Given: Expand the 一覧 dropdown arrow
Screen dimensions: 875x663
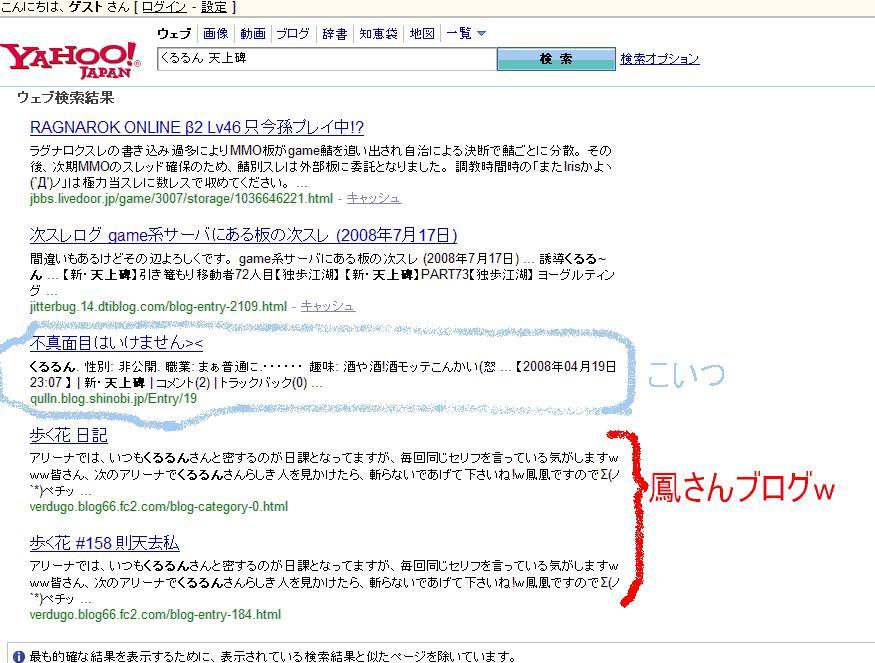Looking at the screenshot, I should 481,34.
